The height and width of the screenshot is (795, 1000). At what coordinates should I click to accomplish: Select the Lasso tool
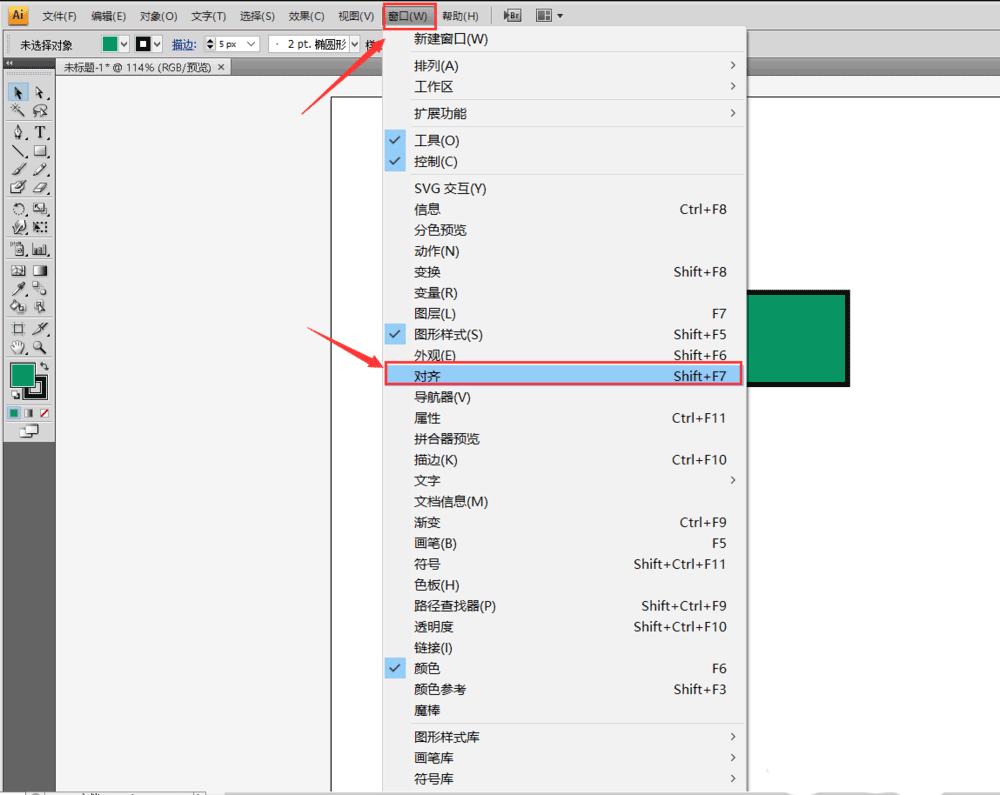[40, 111]
